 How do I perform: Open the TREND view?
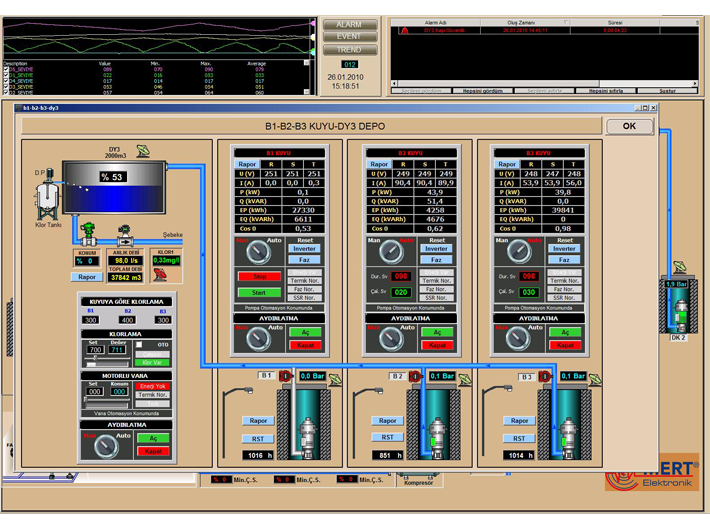pyautogui.click(x=349, y=50)
